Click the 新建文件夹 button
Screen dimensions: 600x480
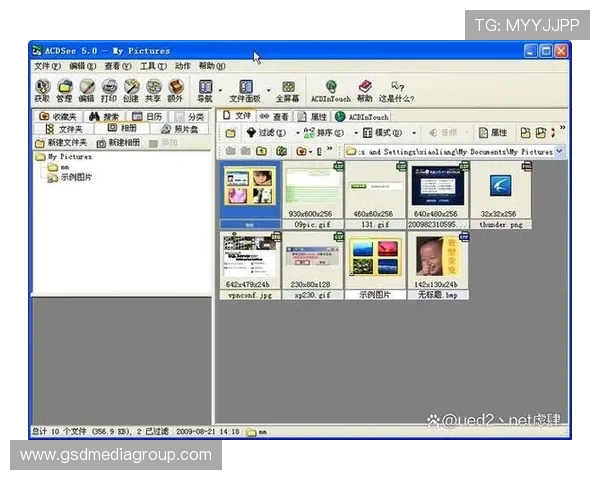(61, 143)
